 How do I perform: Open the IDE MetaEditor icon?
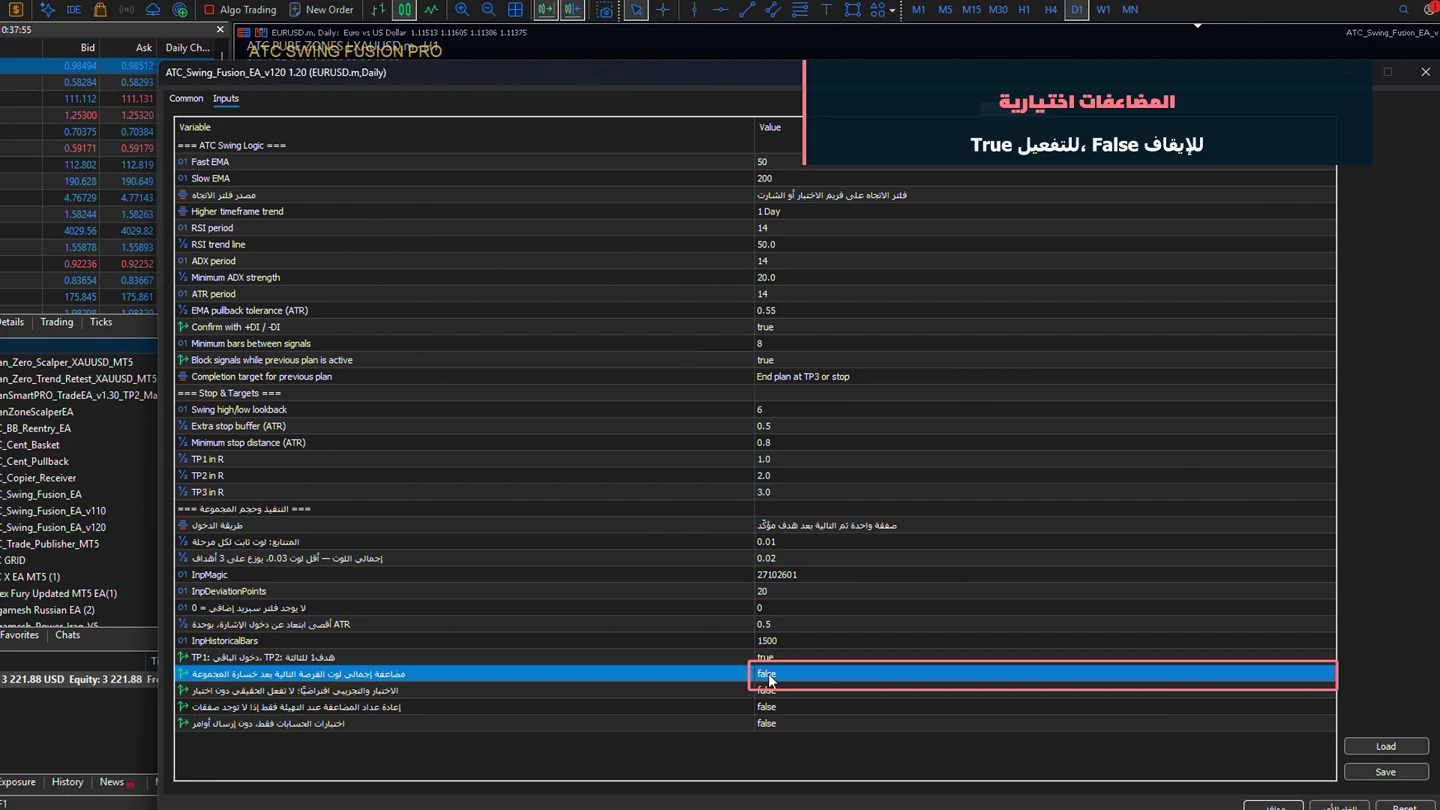73,10
